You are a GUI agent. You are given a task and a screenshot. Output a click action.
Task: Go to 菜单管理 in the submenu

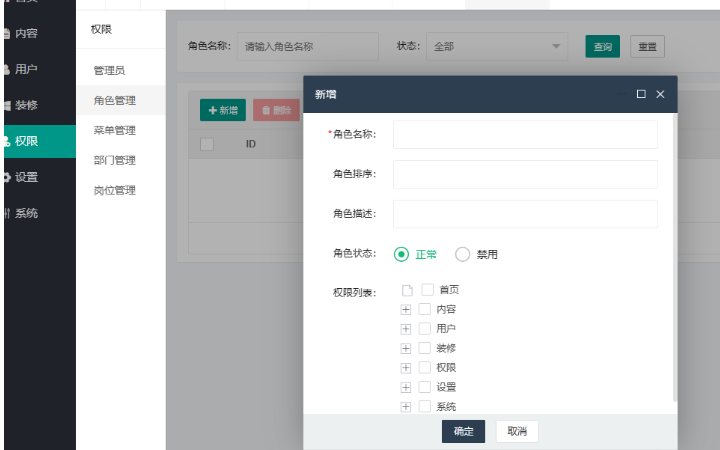point(114,130)
